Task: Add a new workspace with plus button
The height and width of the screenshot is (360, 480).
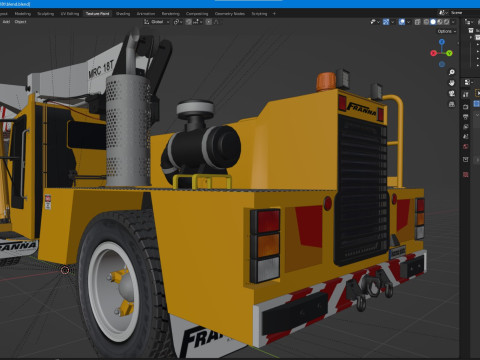Action: (274, 14)
